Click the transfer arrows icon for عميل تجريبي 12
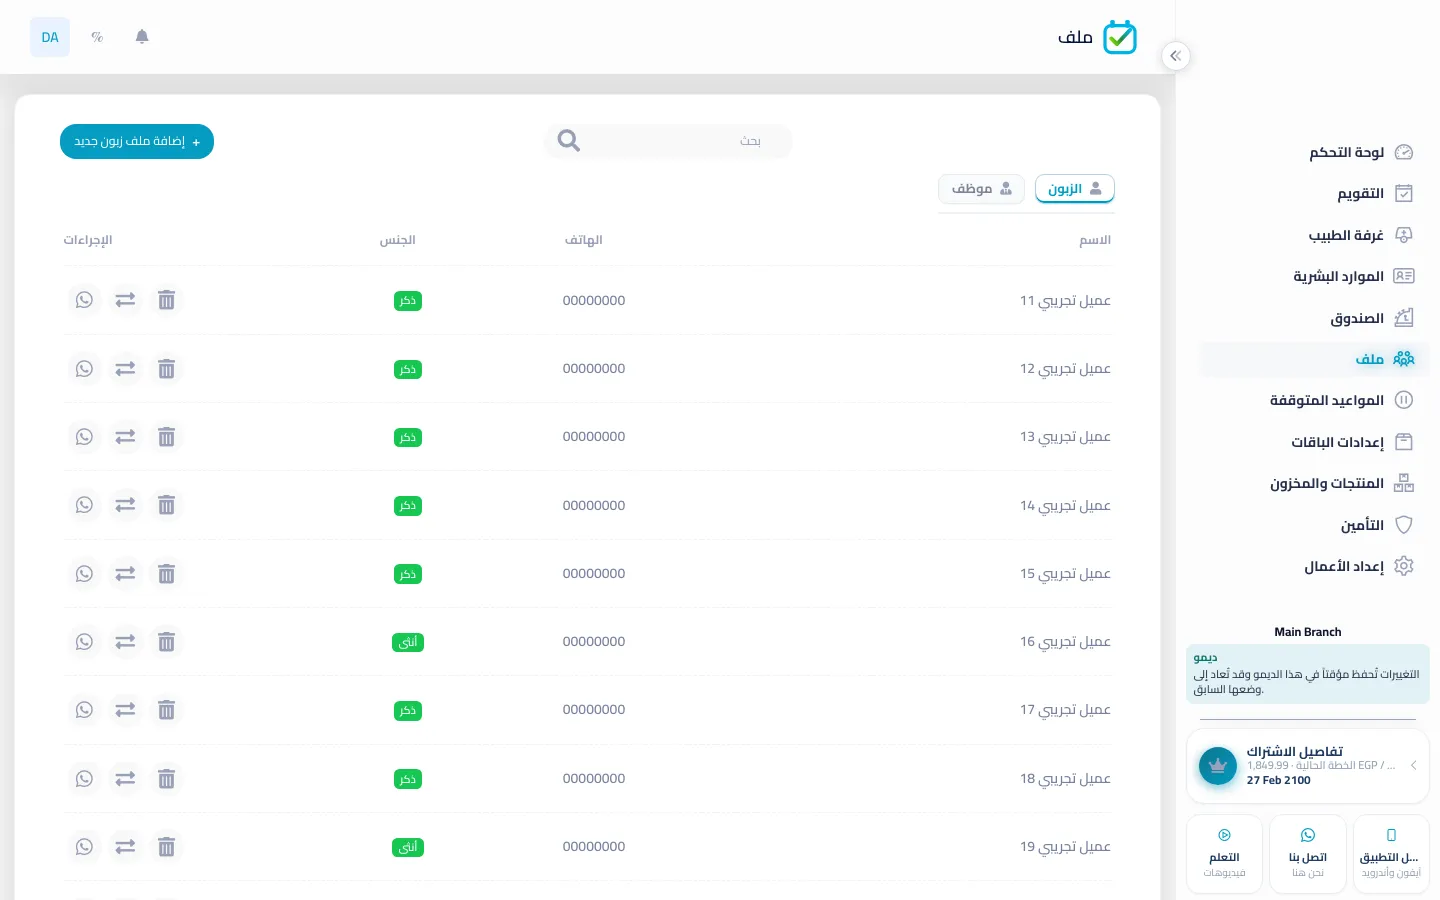The image size is (1440, 900). pyautogui.click(x=125, y=369)
